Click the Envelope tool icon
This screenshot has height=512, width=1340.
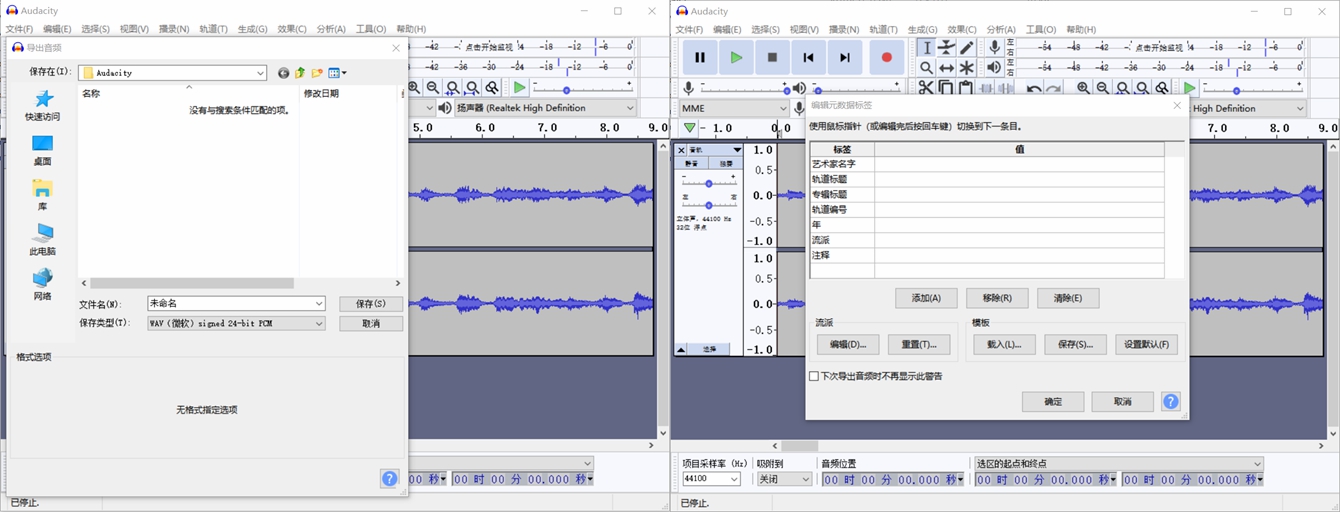point(946,48)
